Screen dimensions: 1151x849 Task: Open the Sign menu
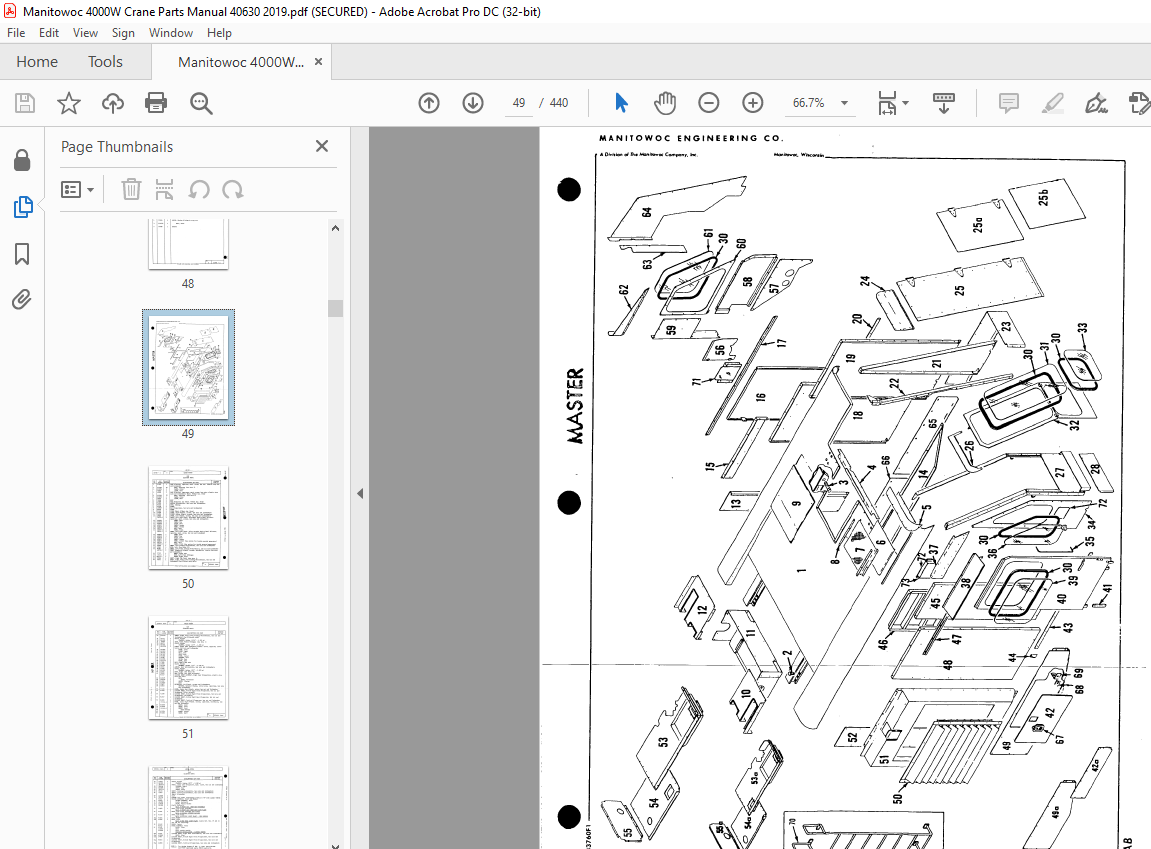pos(123,33)
